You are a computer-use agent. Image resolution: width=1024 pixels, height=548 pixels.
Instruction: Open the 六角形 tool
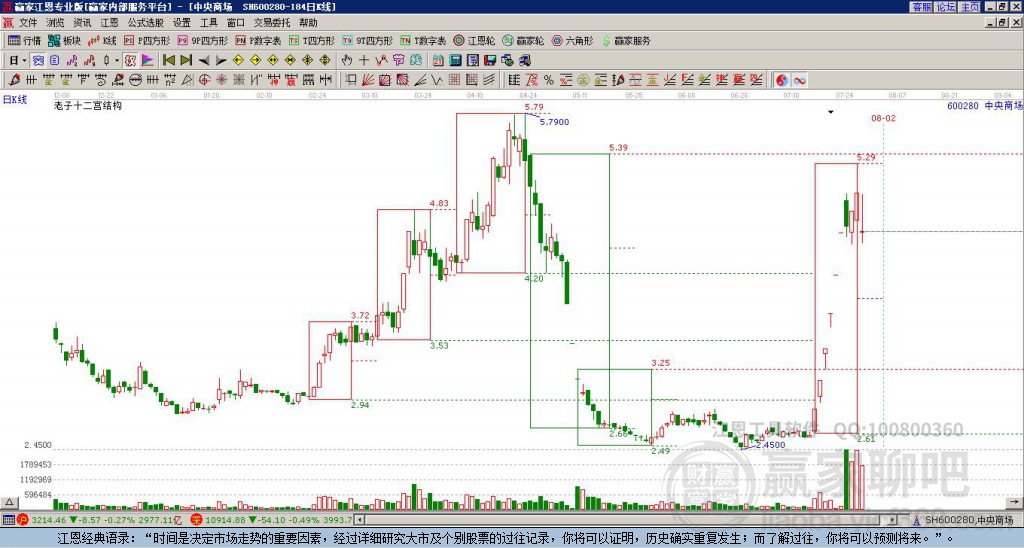click(572, 40)
